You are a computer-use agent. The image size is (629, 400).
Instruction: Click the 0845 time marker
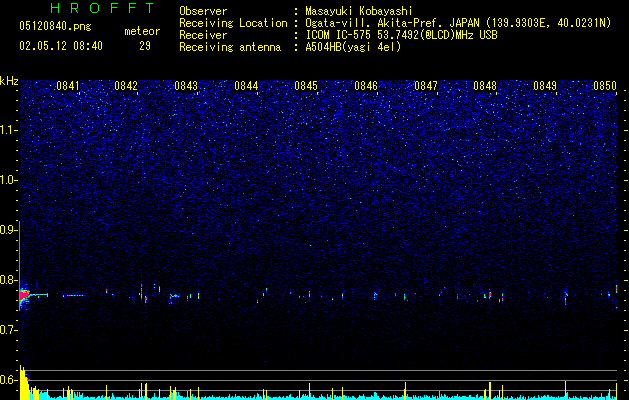coord(306,86)
